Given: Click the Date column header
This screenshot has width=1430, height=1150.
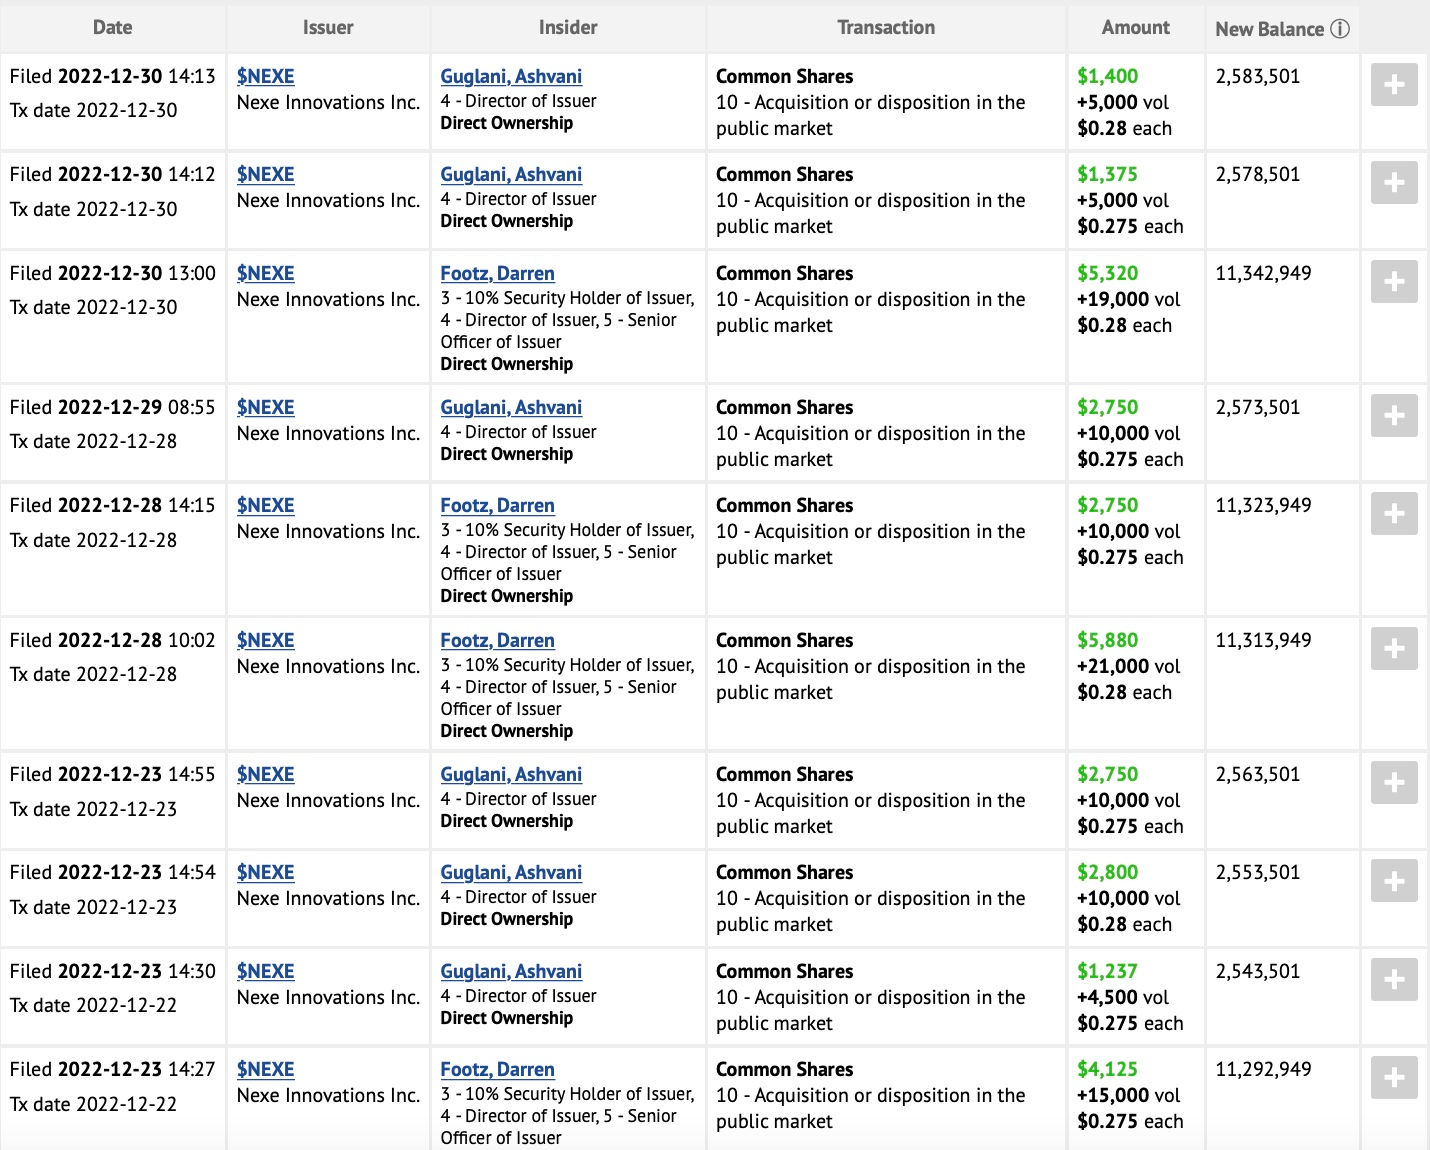Looking at the screenshot, I should click(x=112, y=28).
